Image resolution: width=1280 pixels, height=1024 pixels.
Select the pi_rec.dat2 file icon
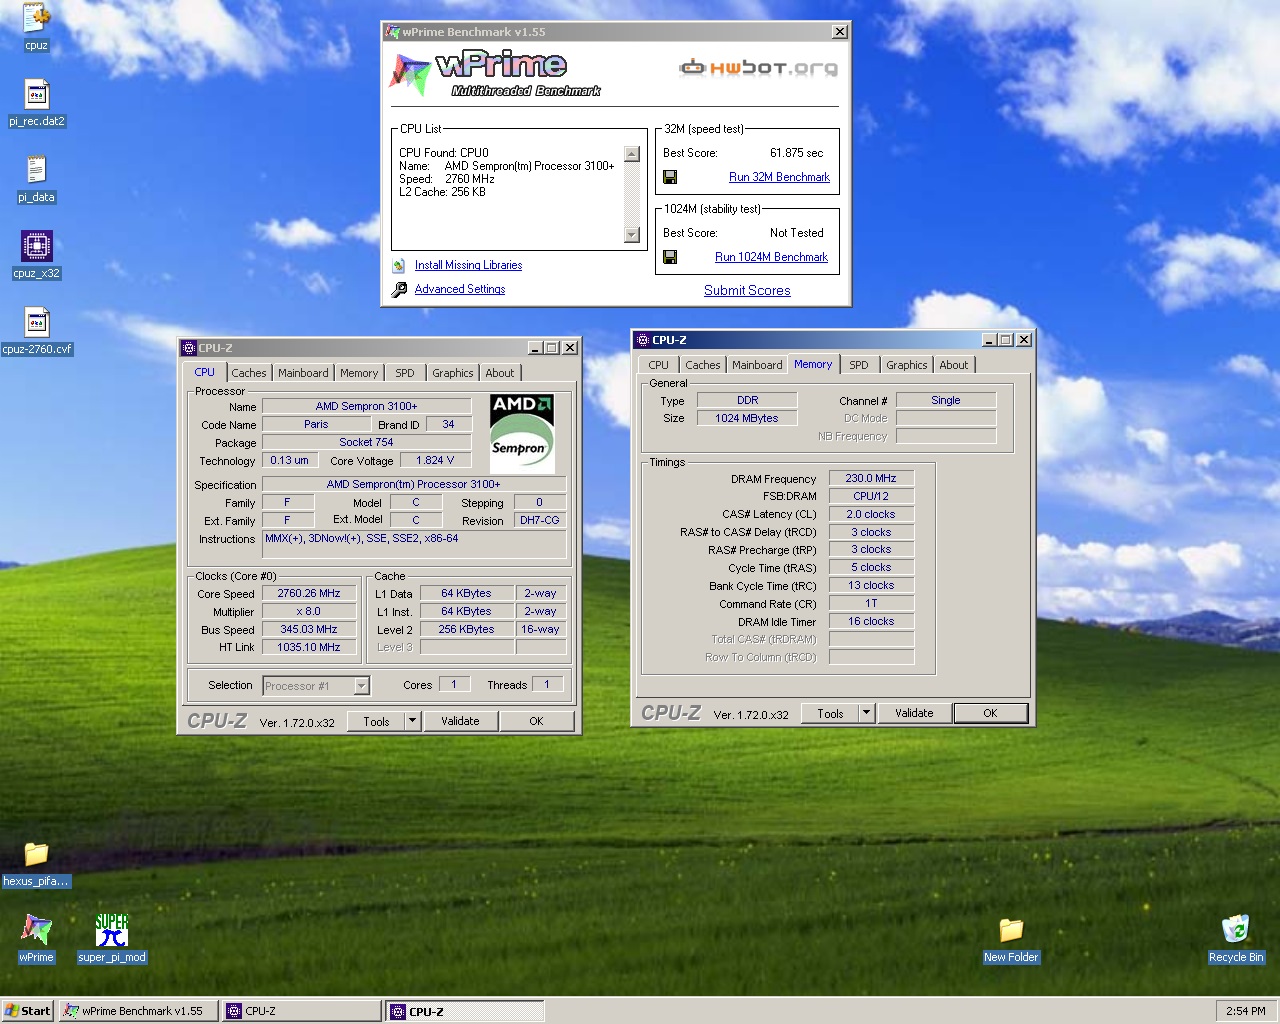(x=37, y=103)
